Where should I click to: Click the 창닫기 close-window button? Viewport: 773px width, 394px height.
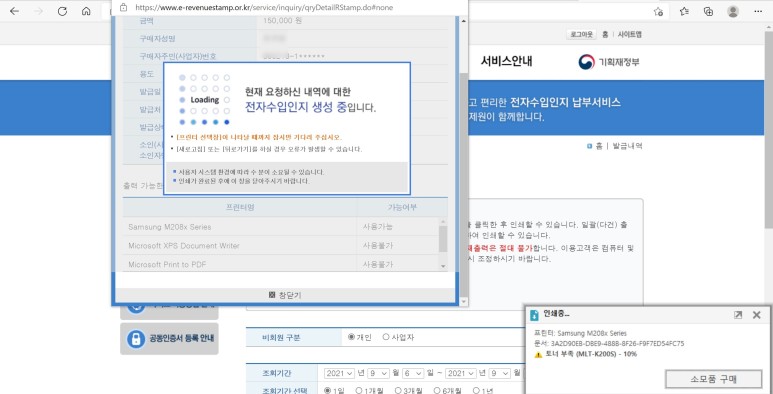point(285,295)
